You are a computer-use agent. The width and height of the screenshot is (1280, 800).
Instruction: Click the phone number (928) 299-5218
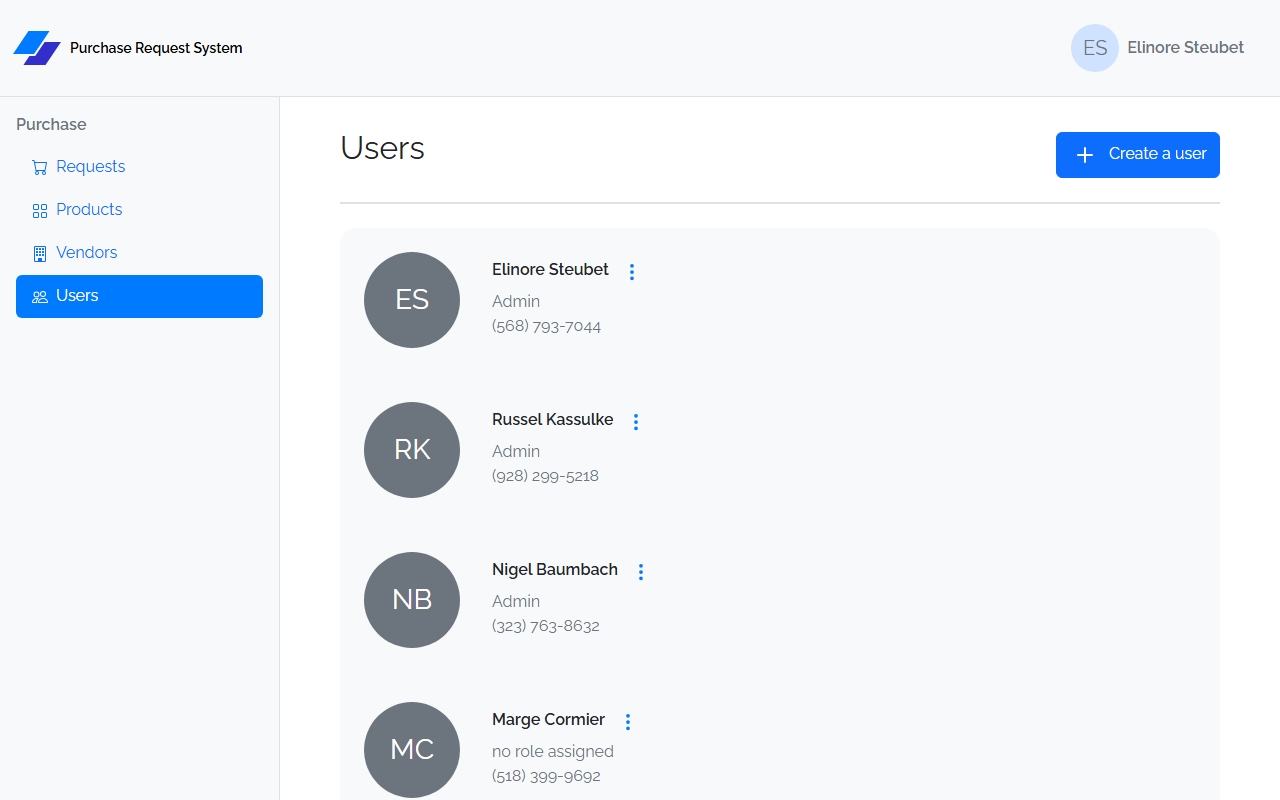pyautogui.click(x=546, y=476)
